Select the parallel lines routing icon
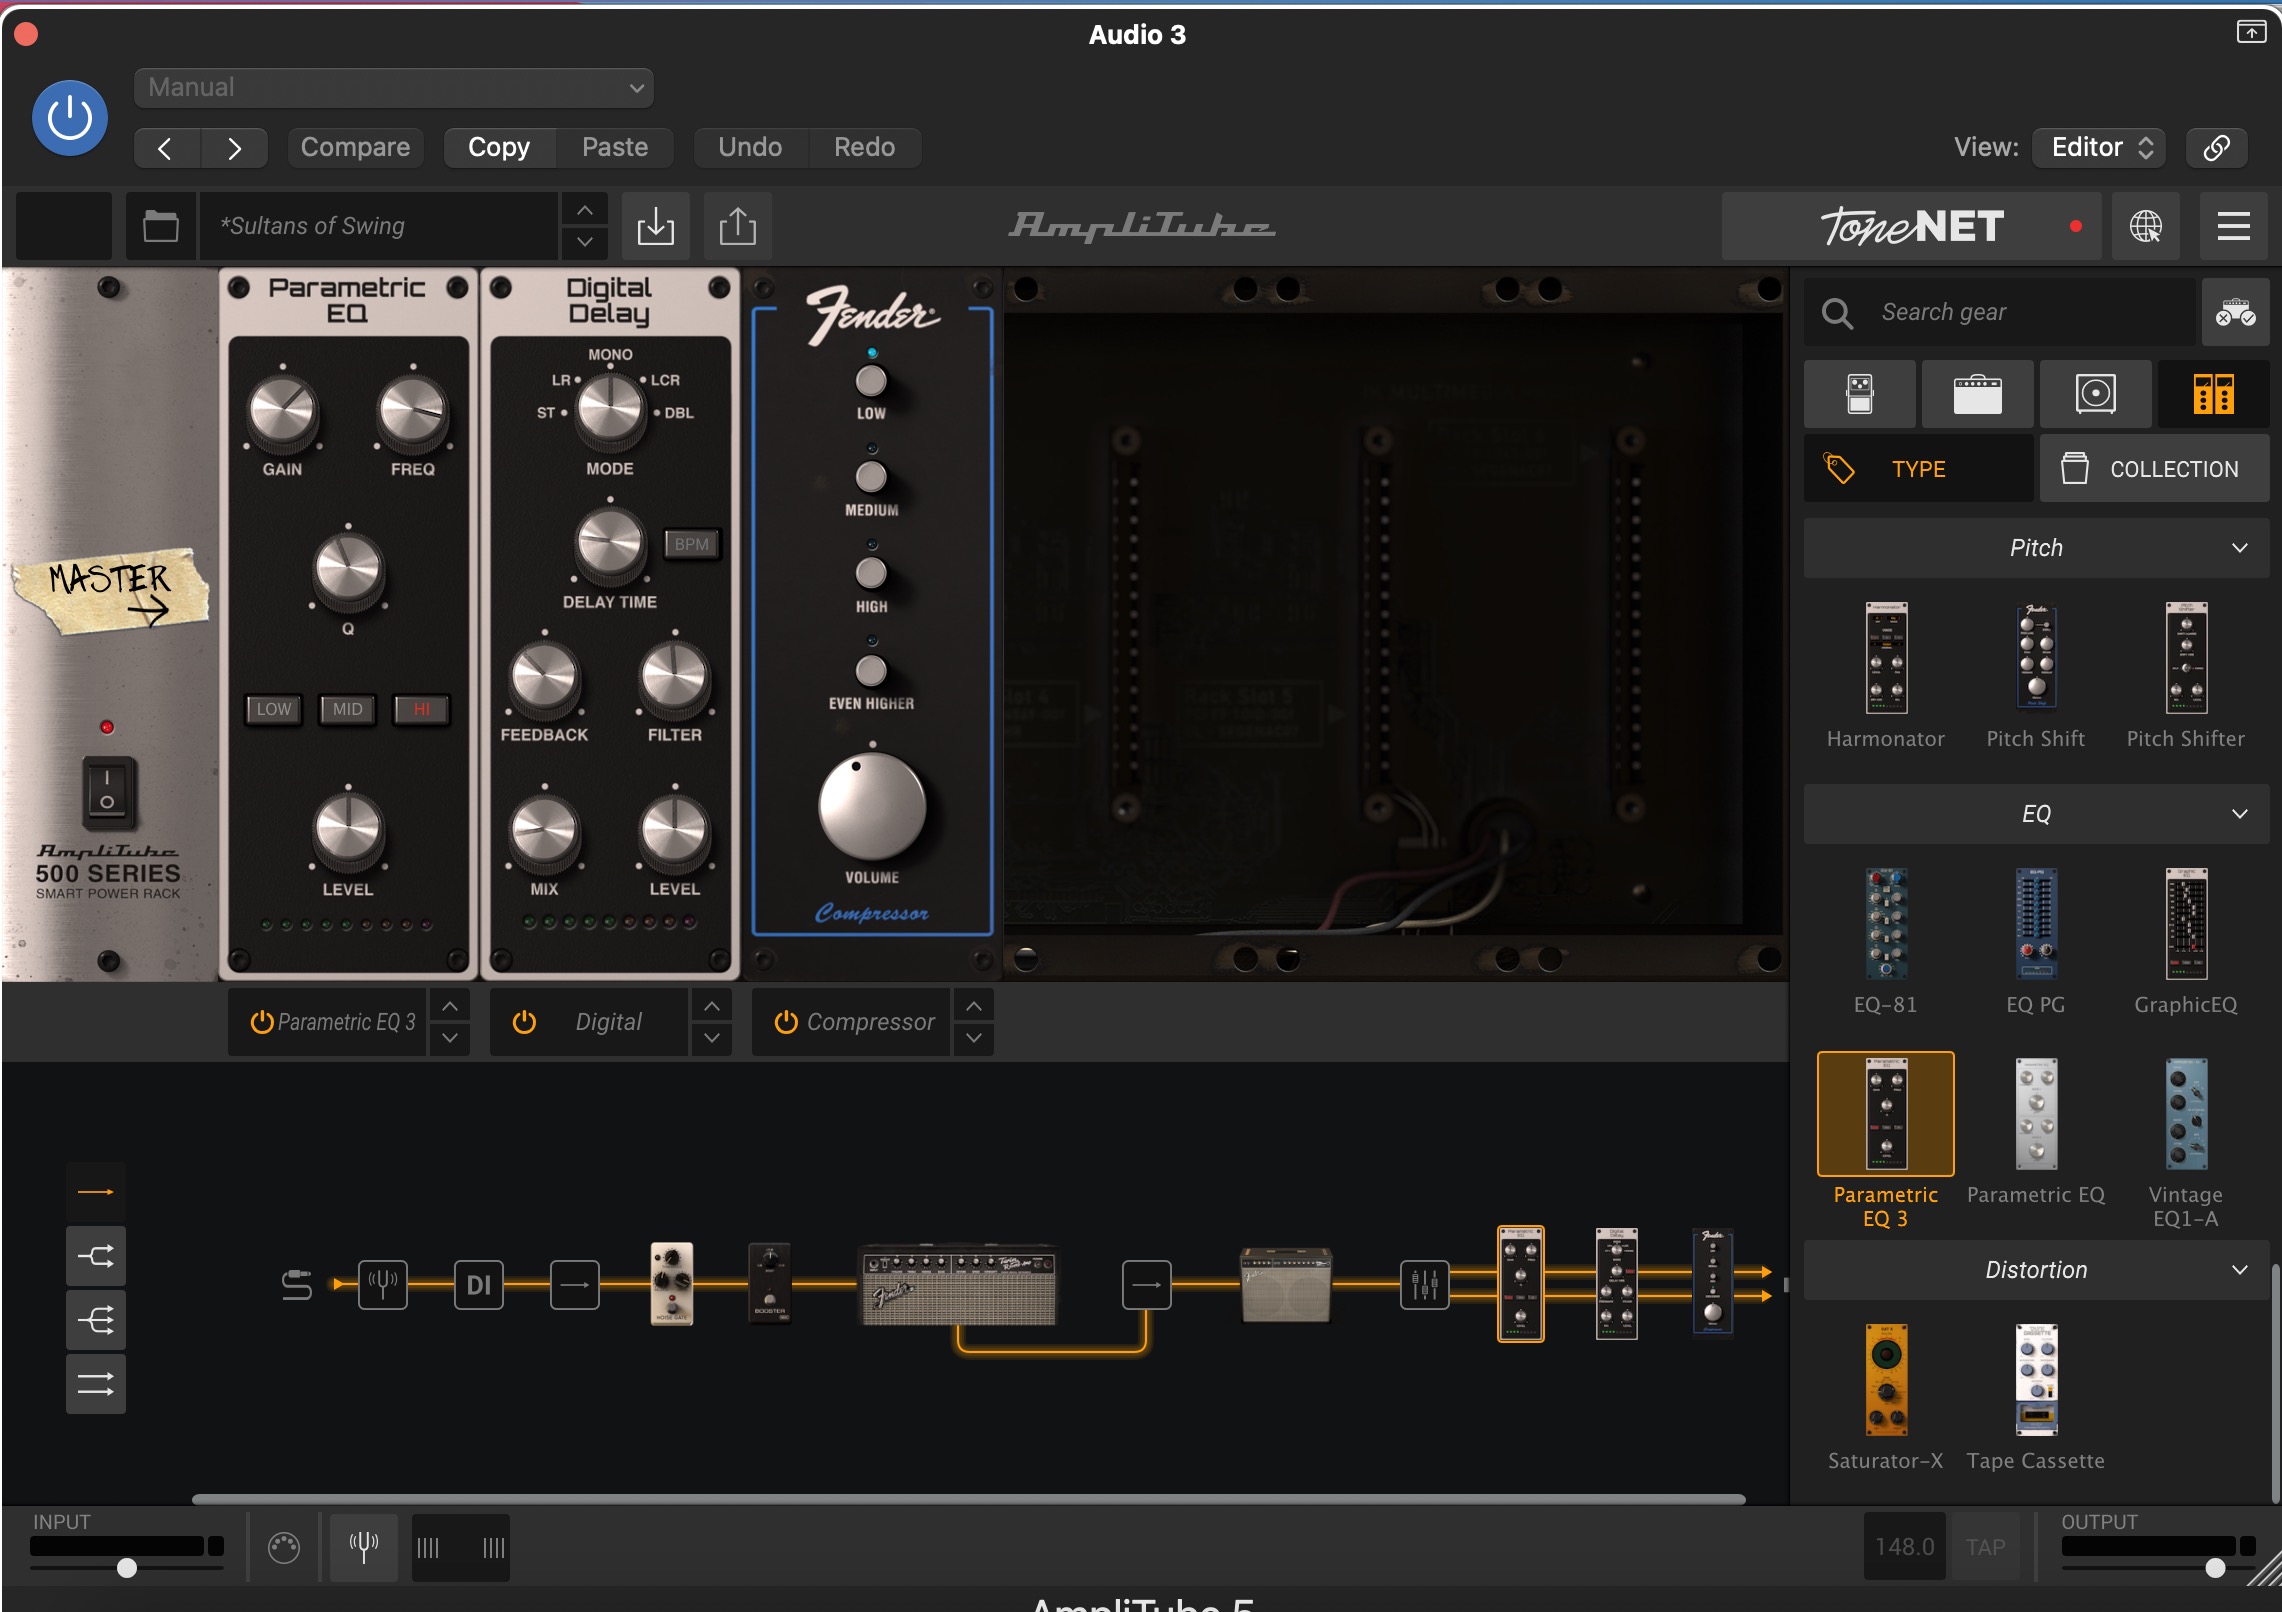This screenshot has width=2282, height=1612. pyautogui.click(x=96, y=1384)
